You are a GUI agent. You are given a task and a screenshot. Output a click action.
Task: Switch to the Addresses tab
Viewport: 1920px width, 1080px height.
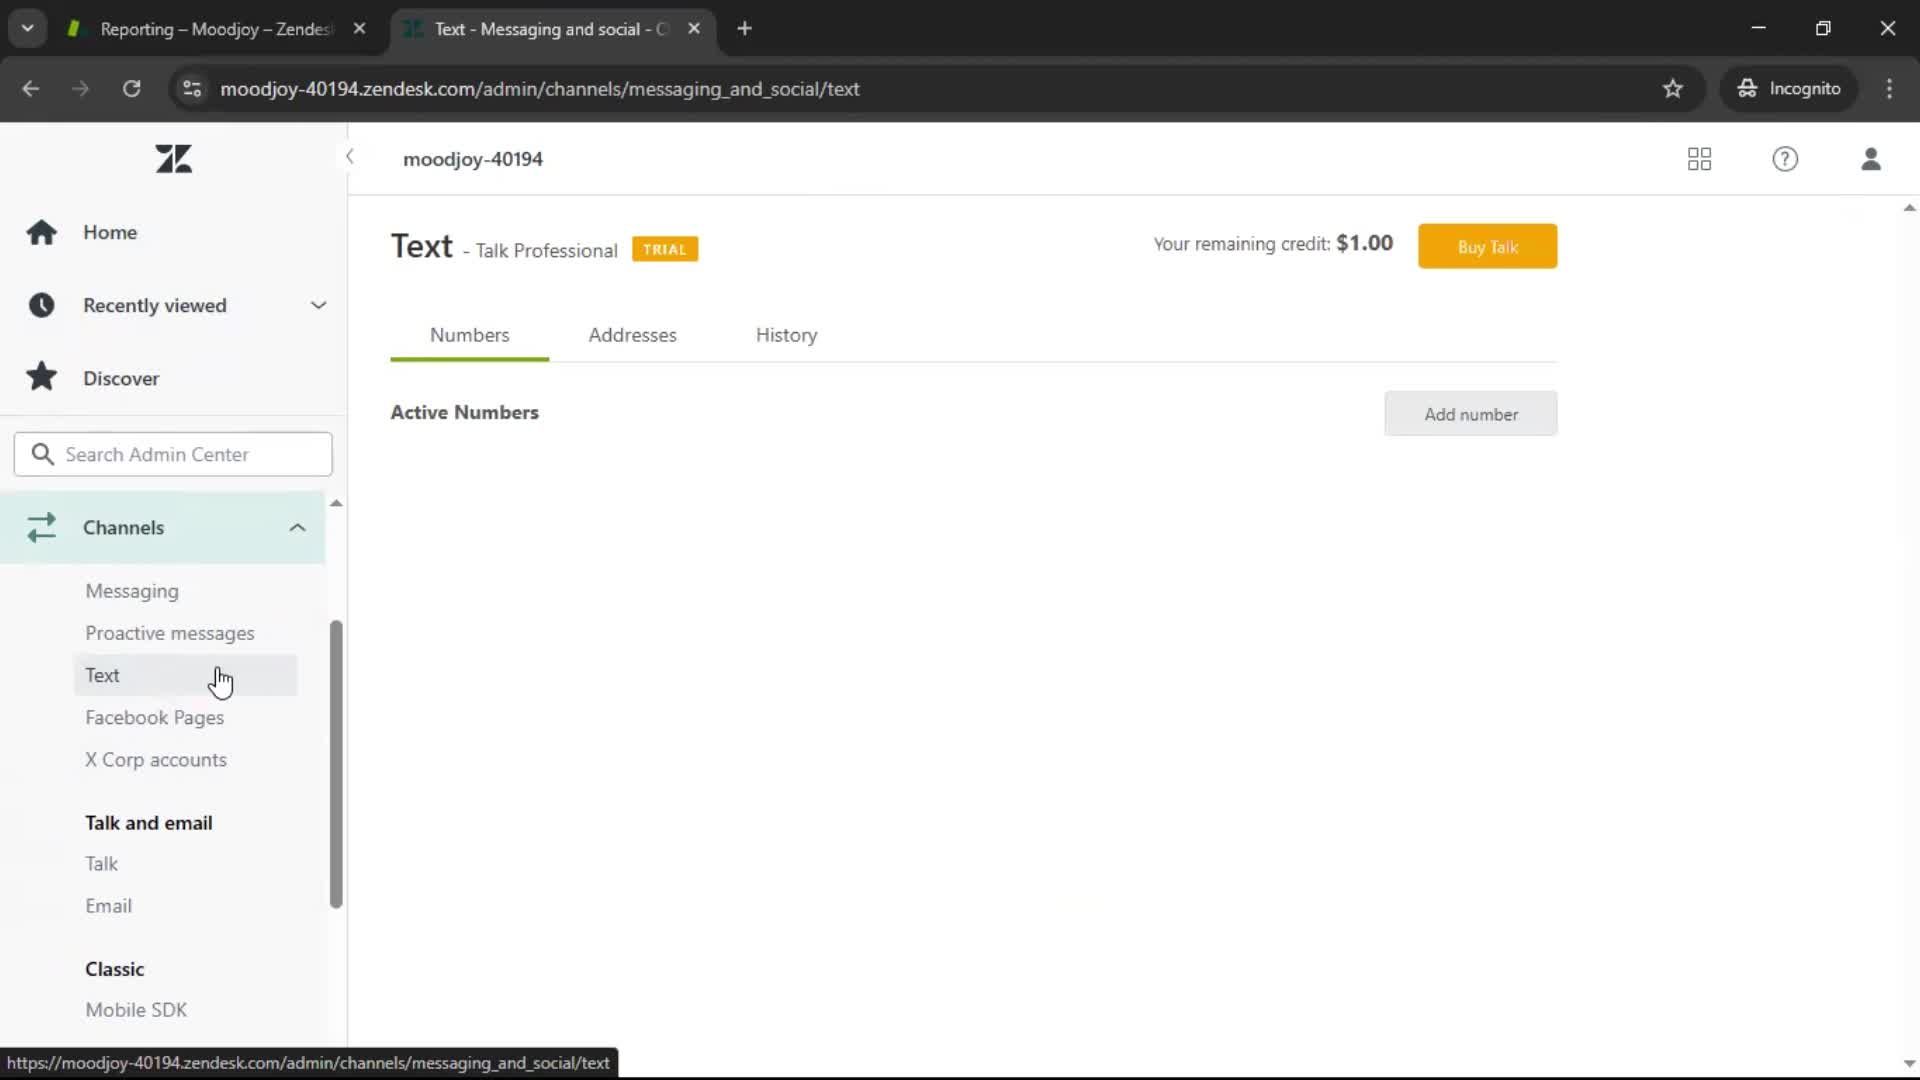[632, 335]
